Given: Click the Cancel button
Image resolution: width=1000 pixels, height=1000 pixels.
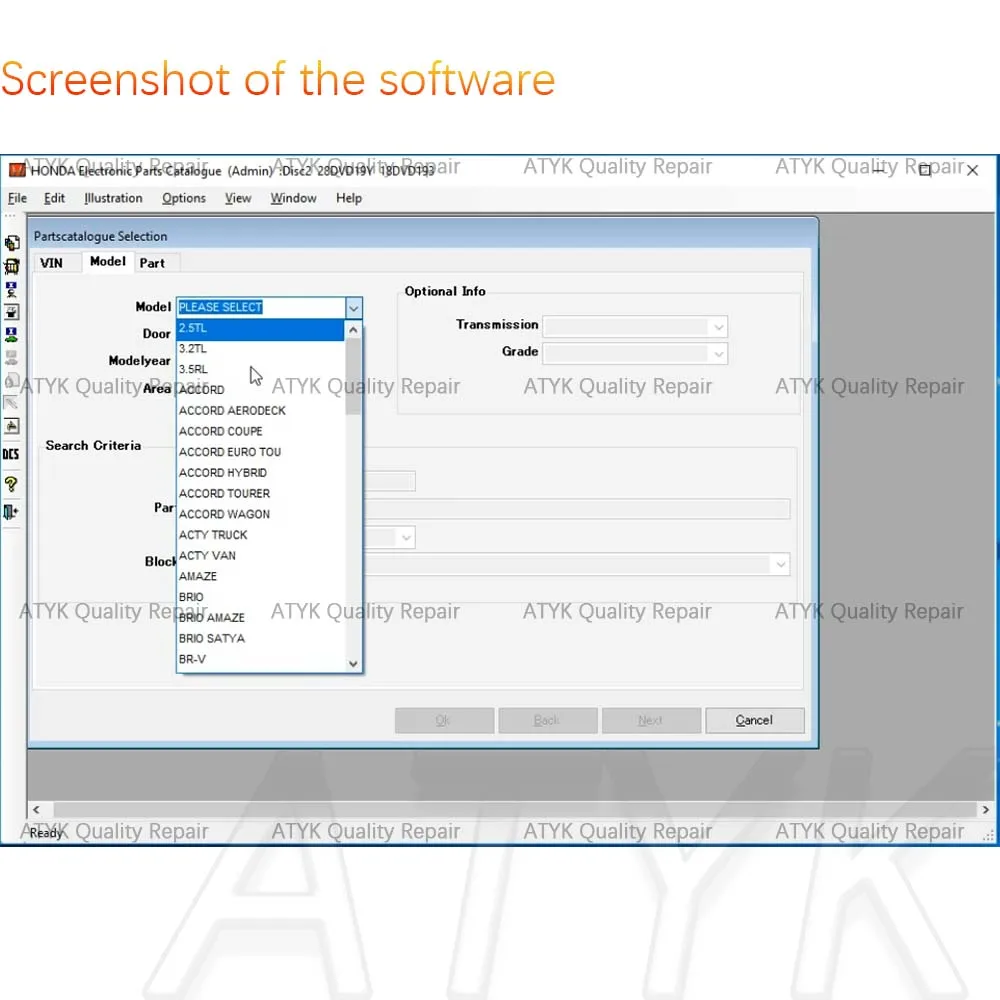Looking at the screenshot, I should (754, 721).
